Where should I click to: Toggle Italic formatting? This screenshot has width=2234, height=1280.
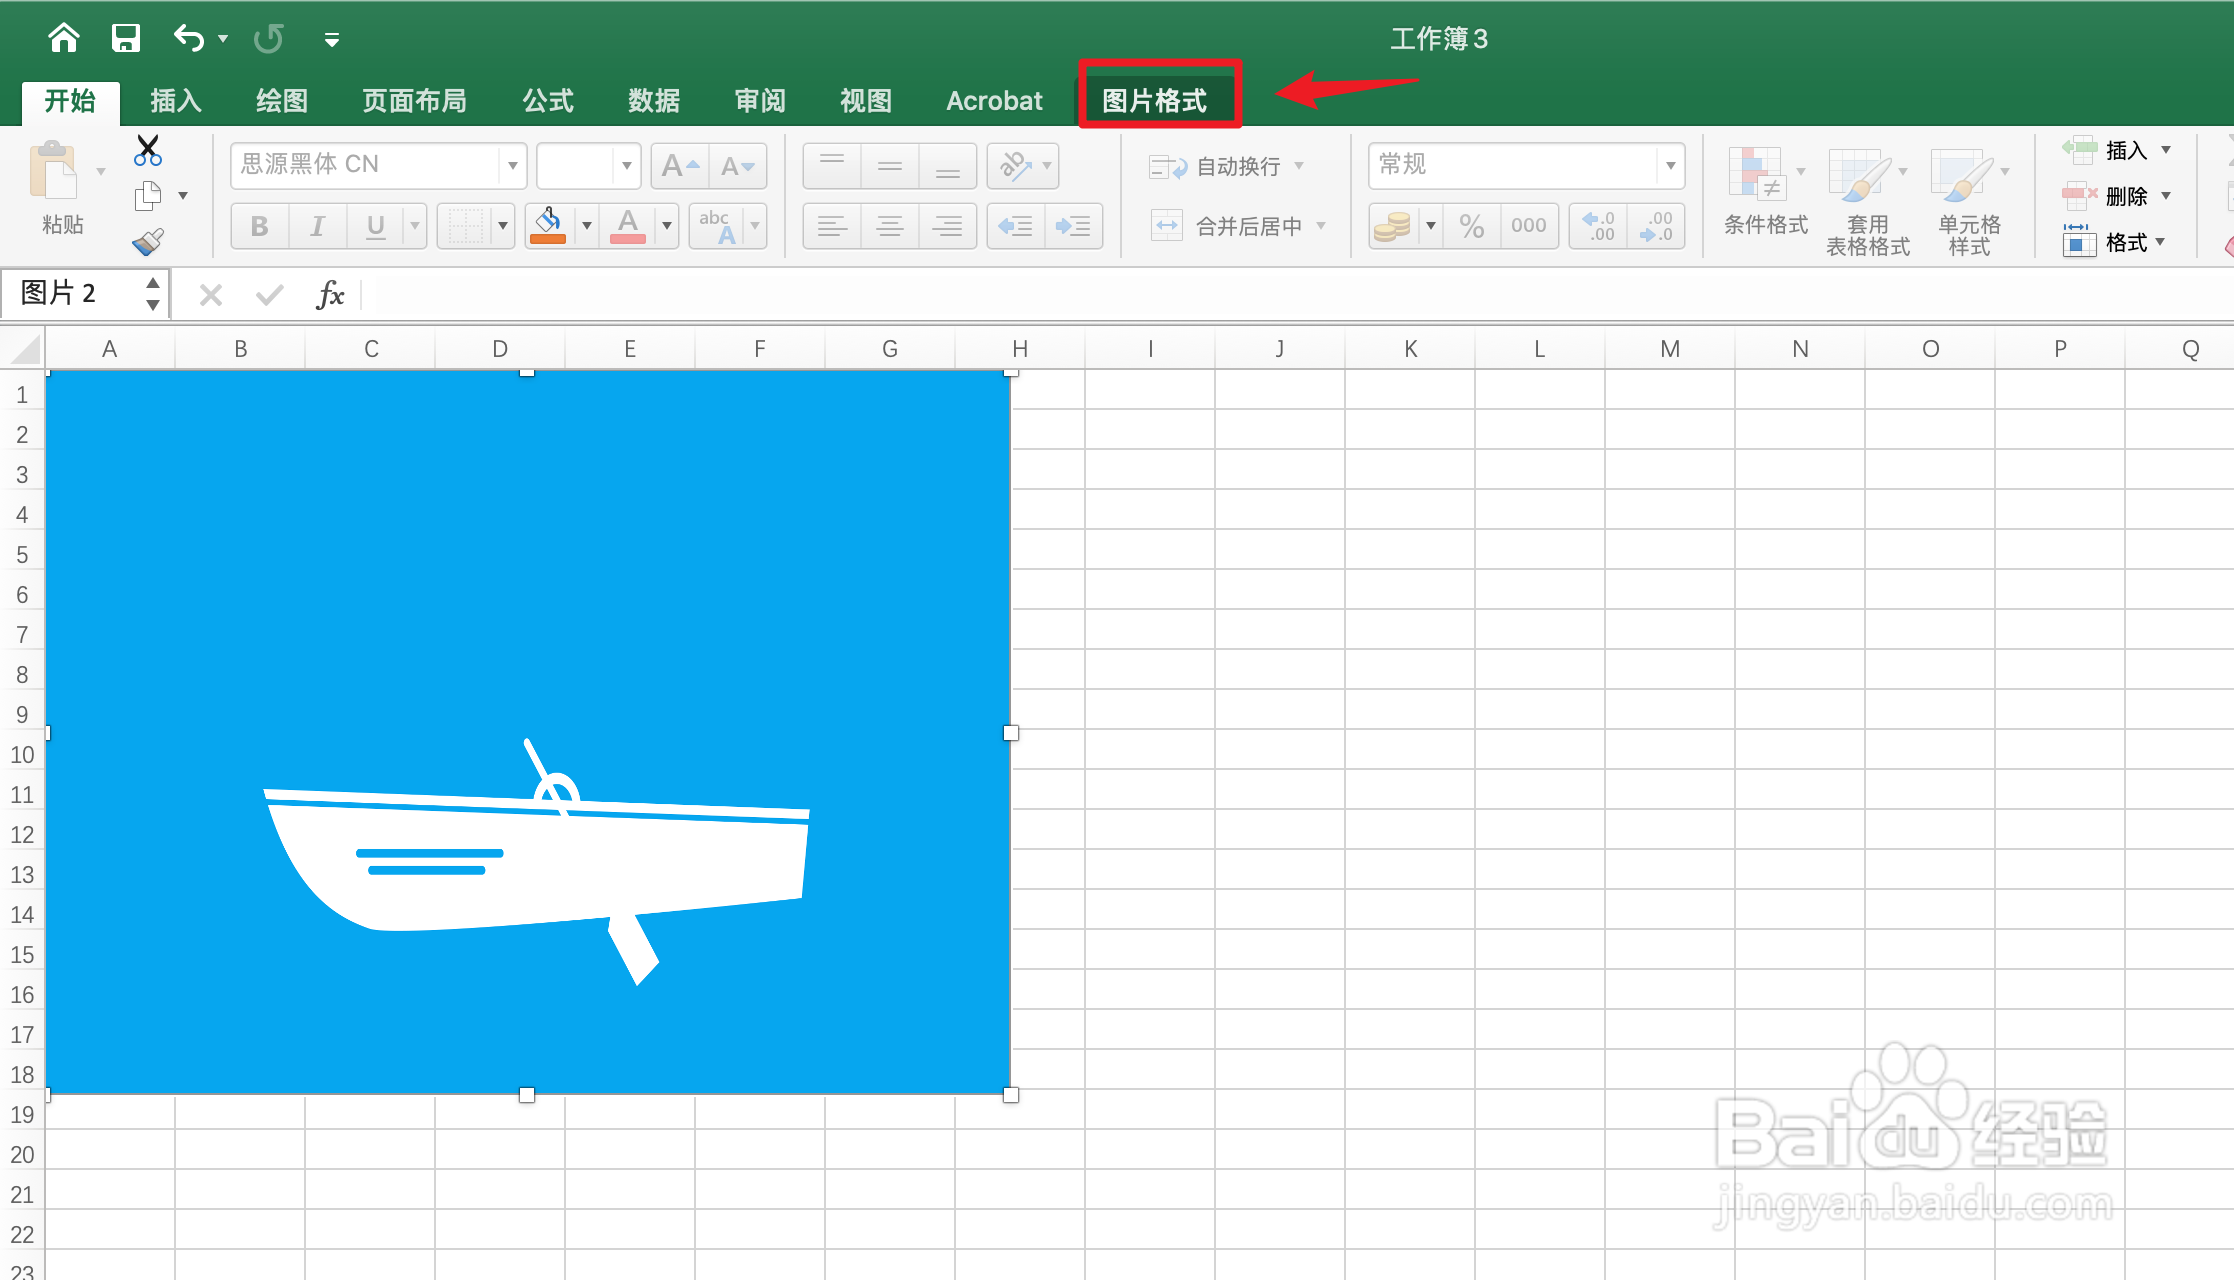pyautogui.click(x=317, y=226)
